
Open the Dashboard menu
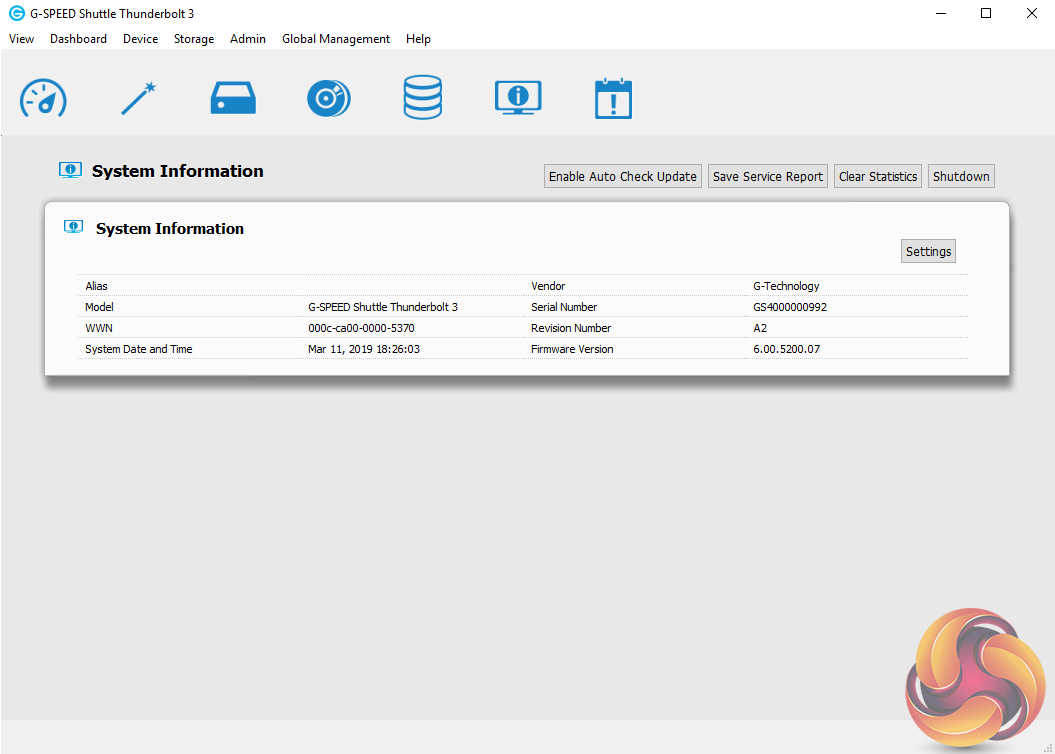[78, 39]
